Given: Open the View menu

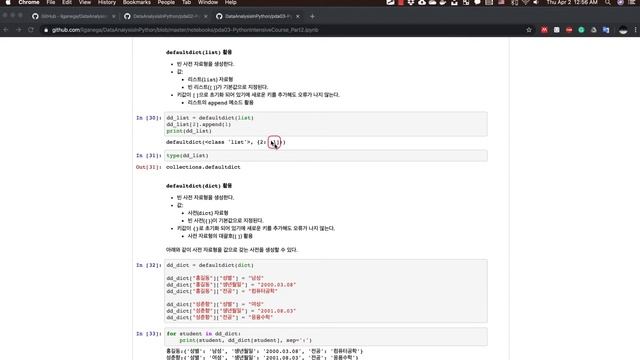Looking at the screenshot, I should click(85, 2).
